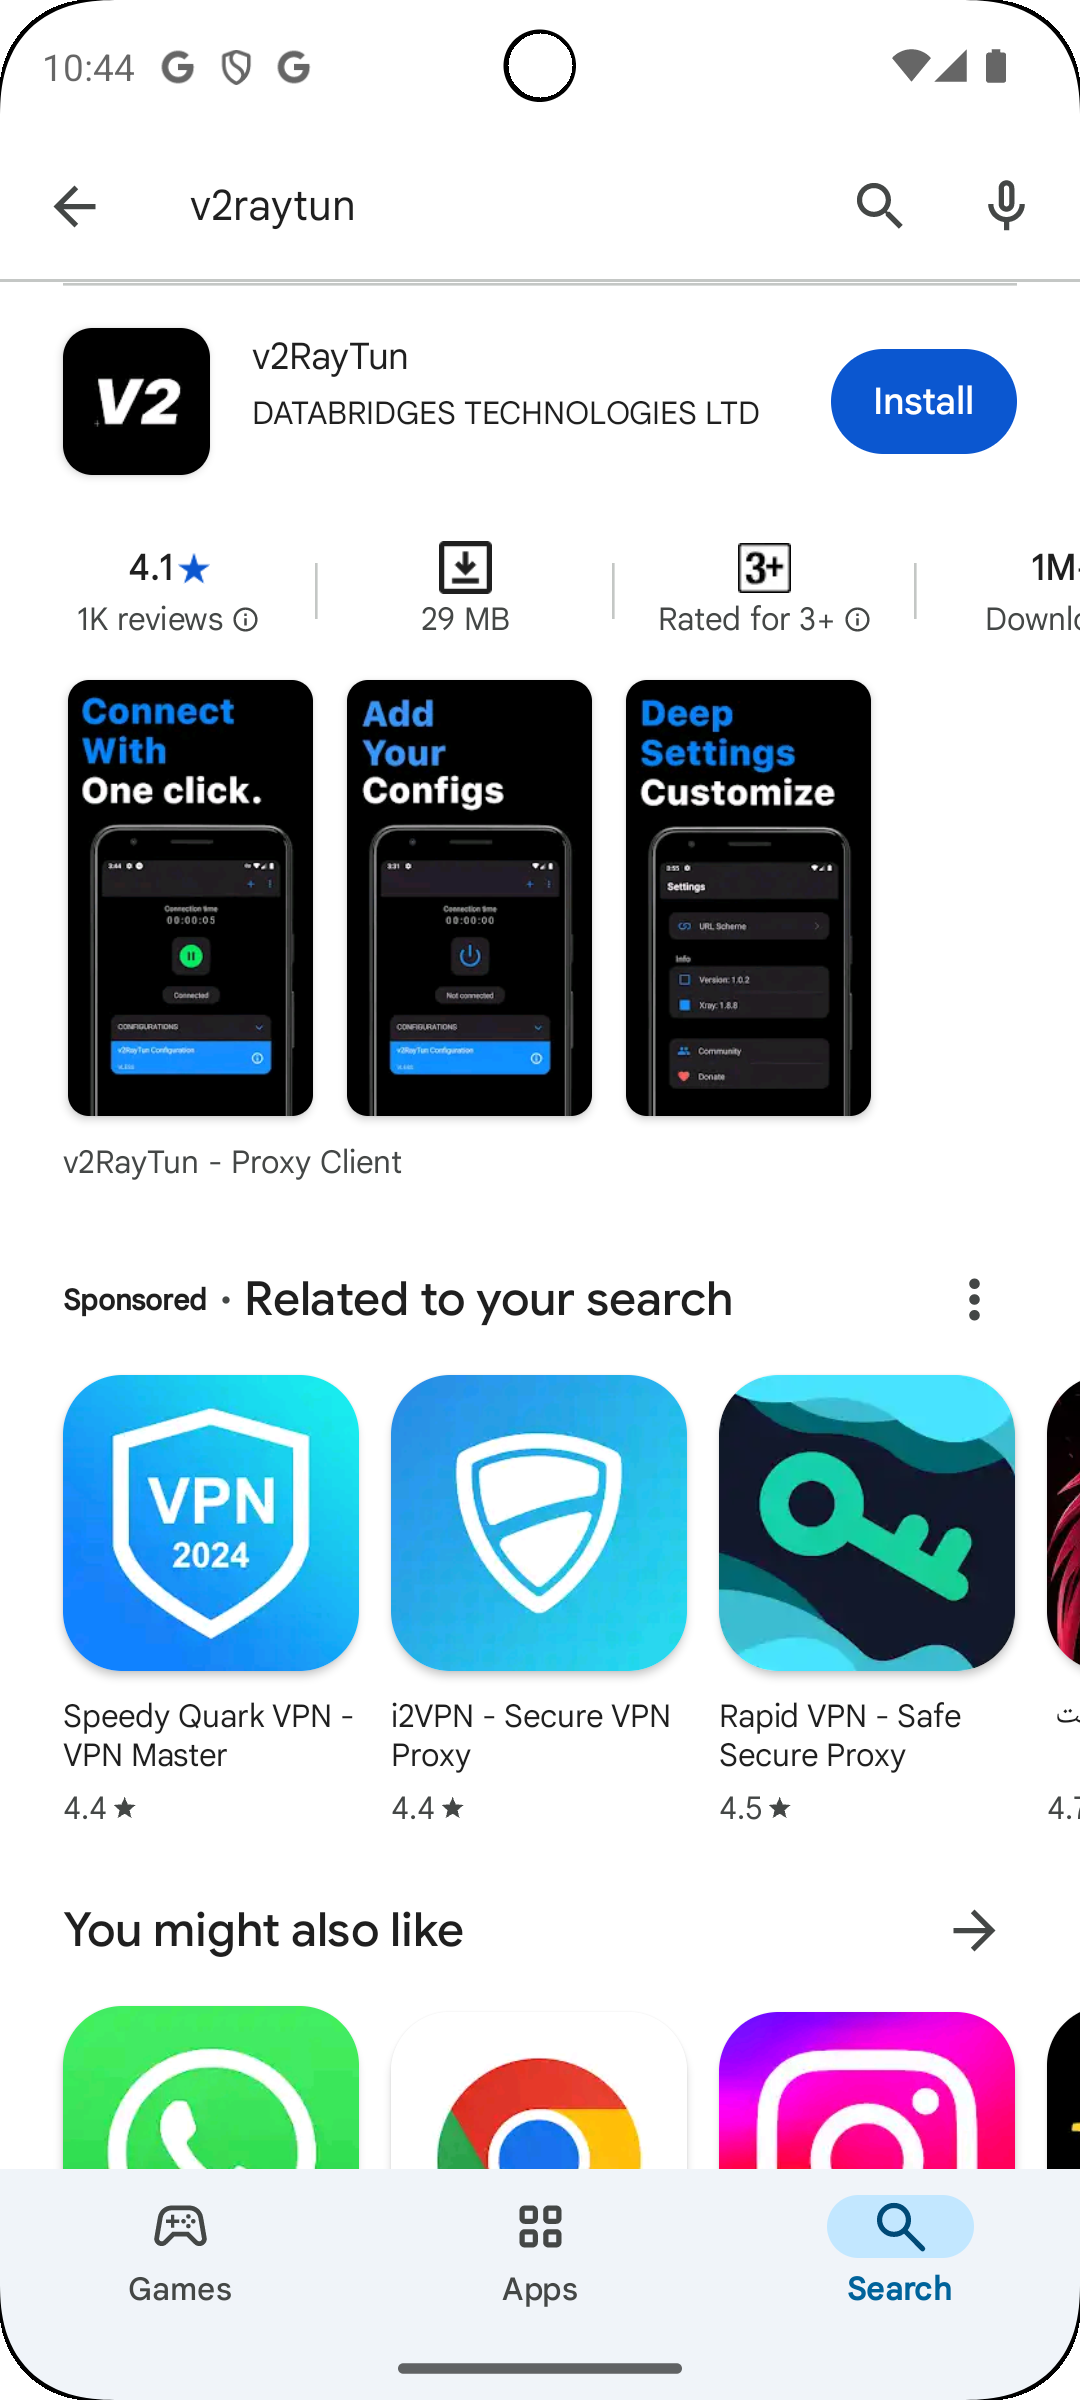Viewport: 1080px width, 2400px height.
Task: Open Connect With One click screenshot
Action: pyautogui.click(x=190, y=898)
